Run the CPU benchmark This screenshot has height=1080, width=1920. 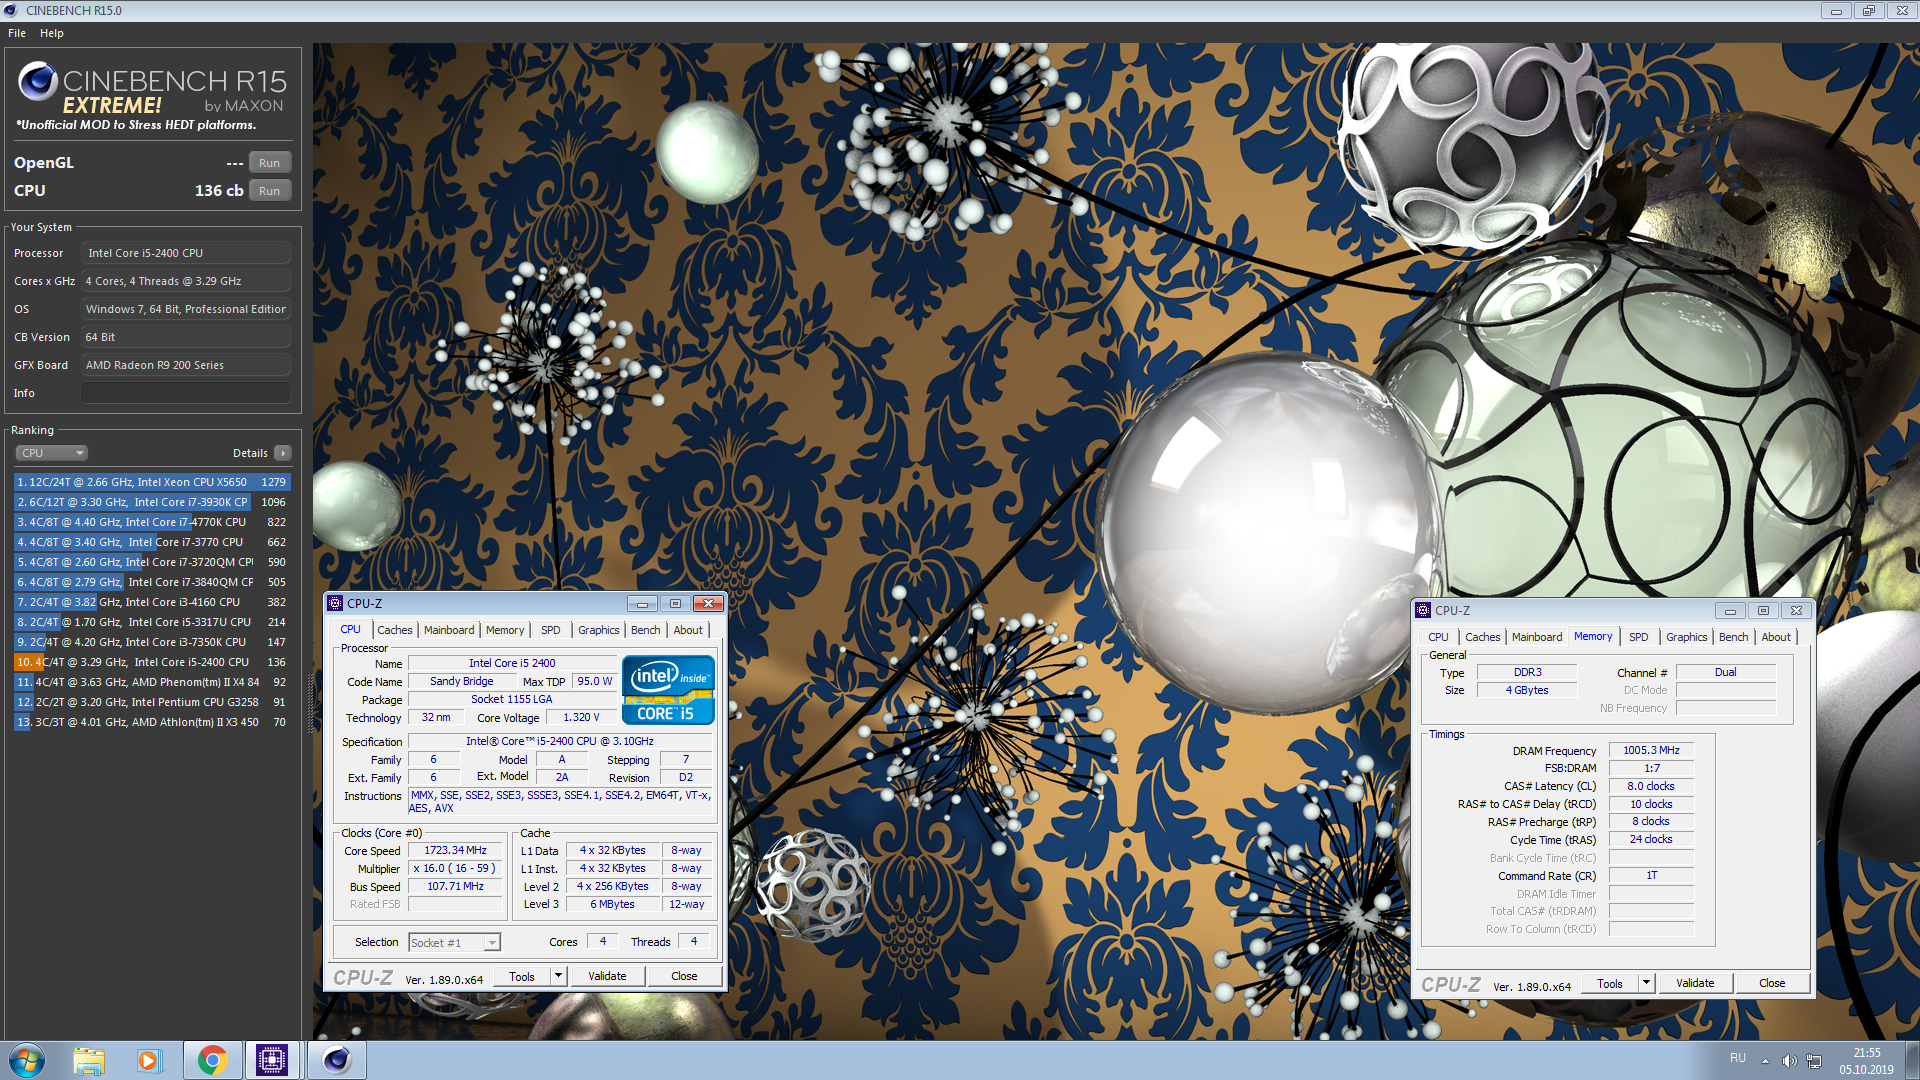point(270,191)
